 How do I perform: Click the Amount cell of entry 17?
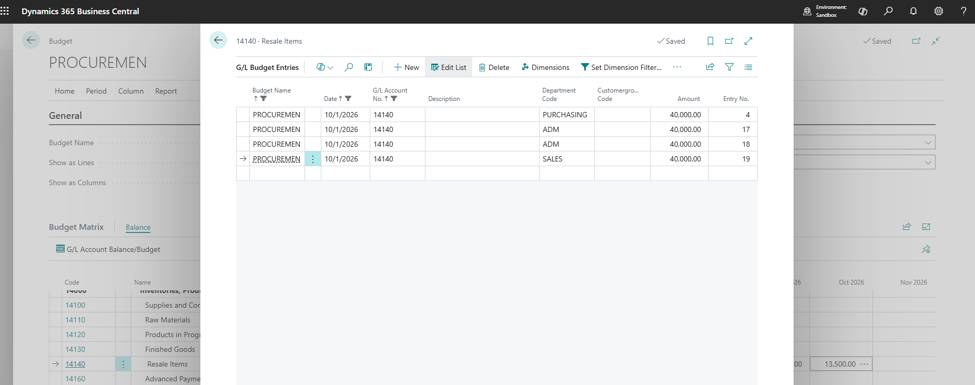(679, 129)
